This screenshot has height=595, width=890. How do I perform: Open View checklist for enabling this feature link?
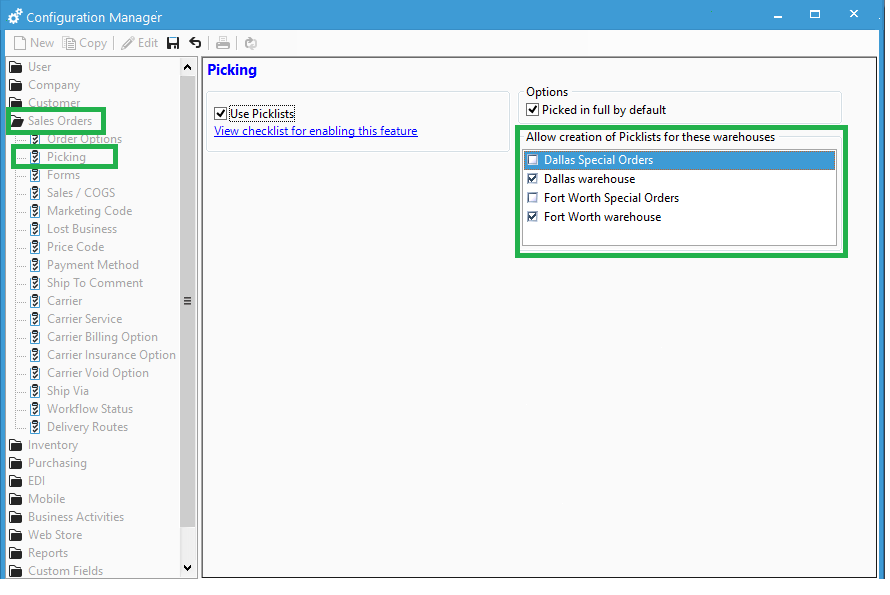coord(316,131)
